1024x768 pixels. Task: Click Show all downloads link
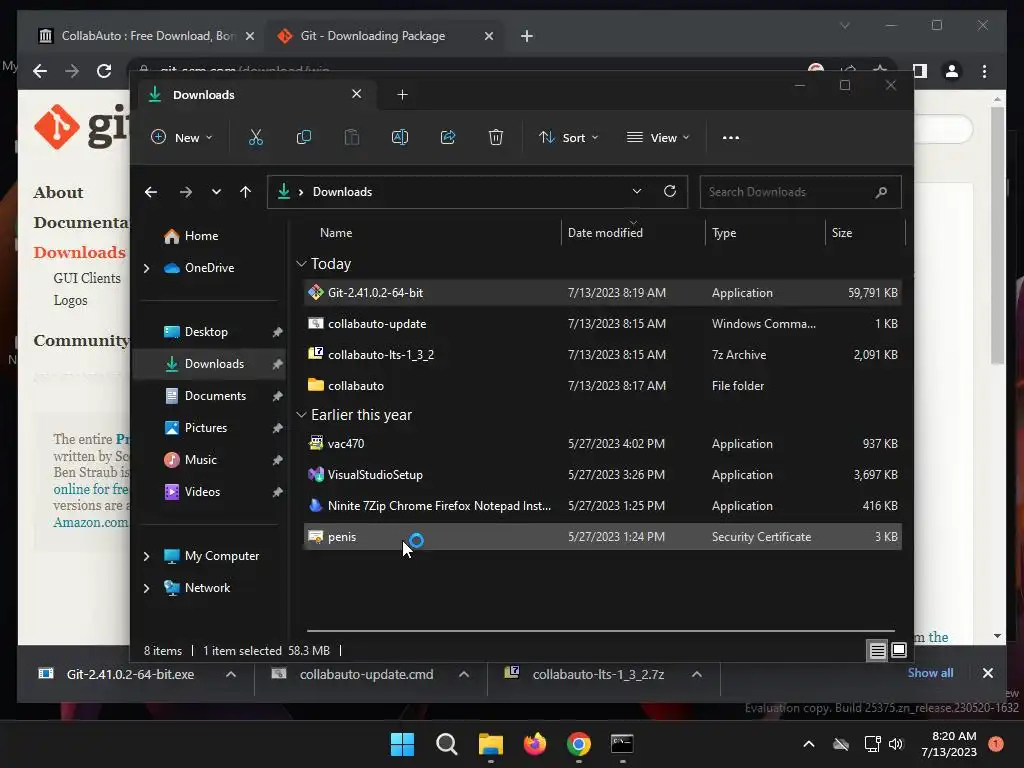pos(930,673)
